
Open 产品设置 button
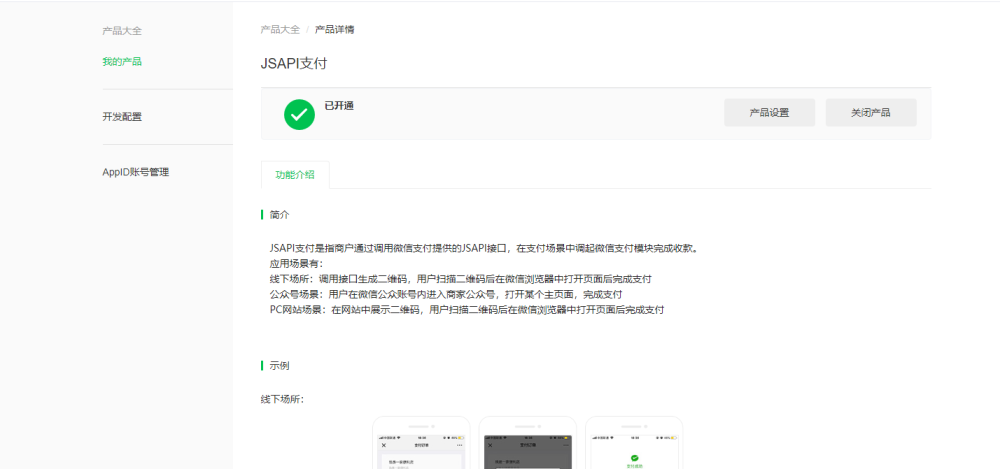click(769, 113)
